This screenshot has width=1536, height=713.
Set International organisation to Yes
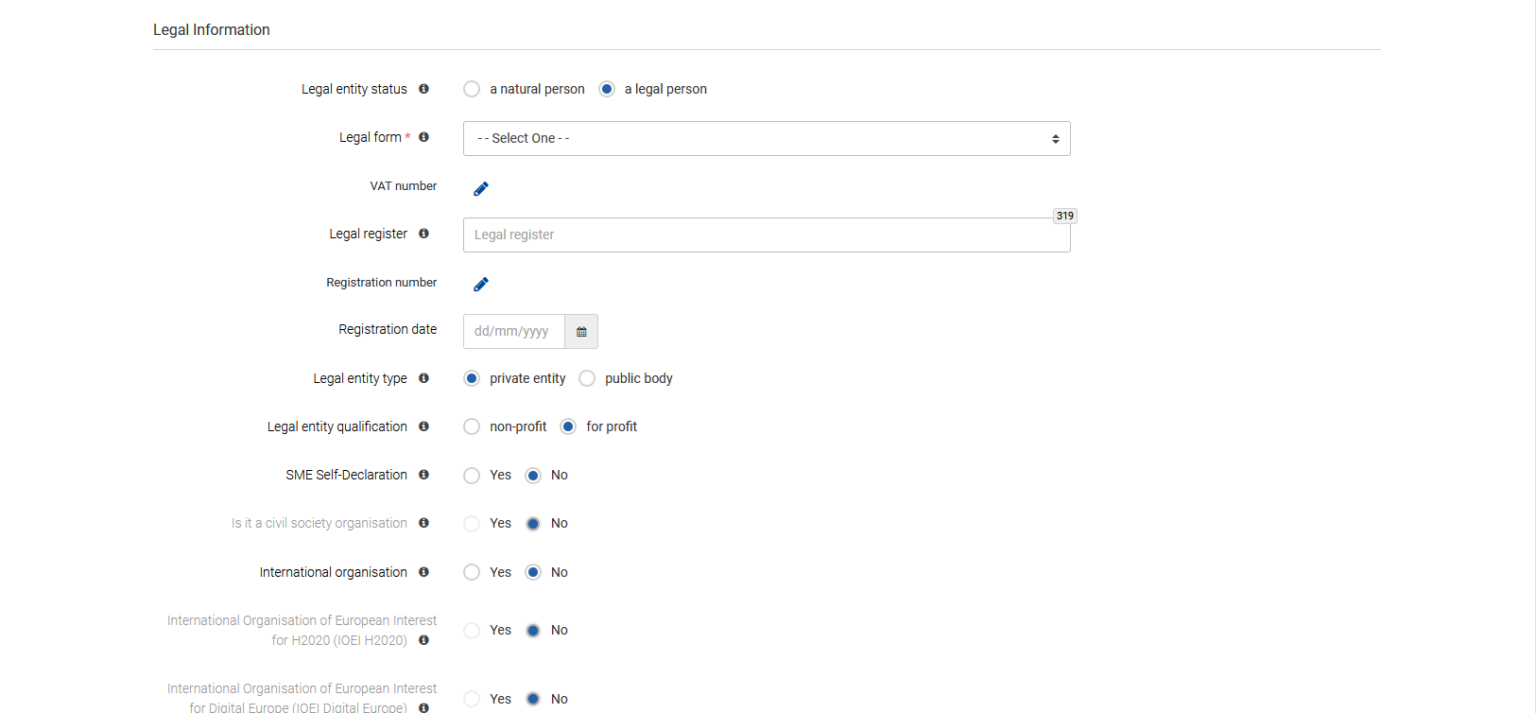[x=472, y=572]
